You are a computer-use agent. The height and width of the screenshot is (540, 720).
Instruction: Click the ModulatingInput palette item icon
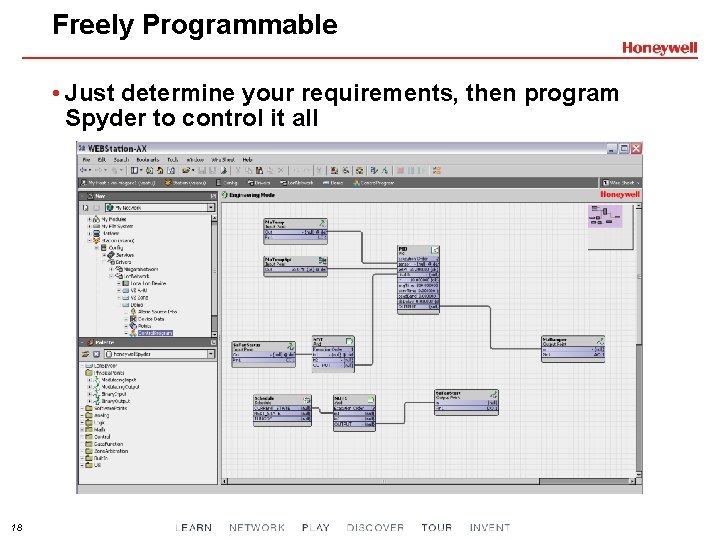pos(96,380)
